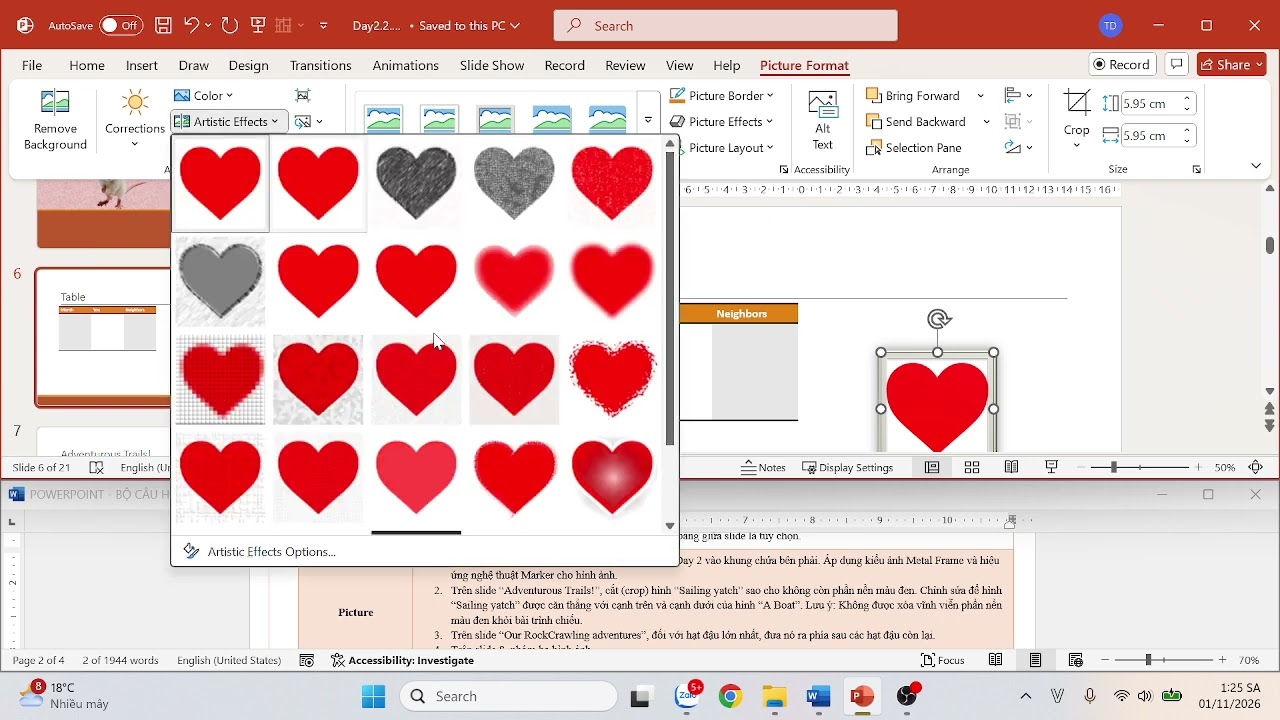Click the Send Backward button
Screen dimensions: 1280x720
pos(916,122)
